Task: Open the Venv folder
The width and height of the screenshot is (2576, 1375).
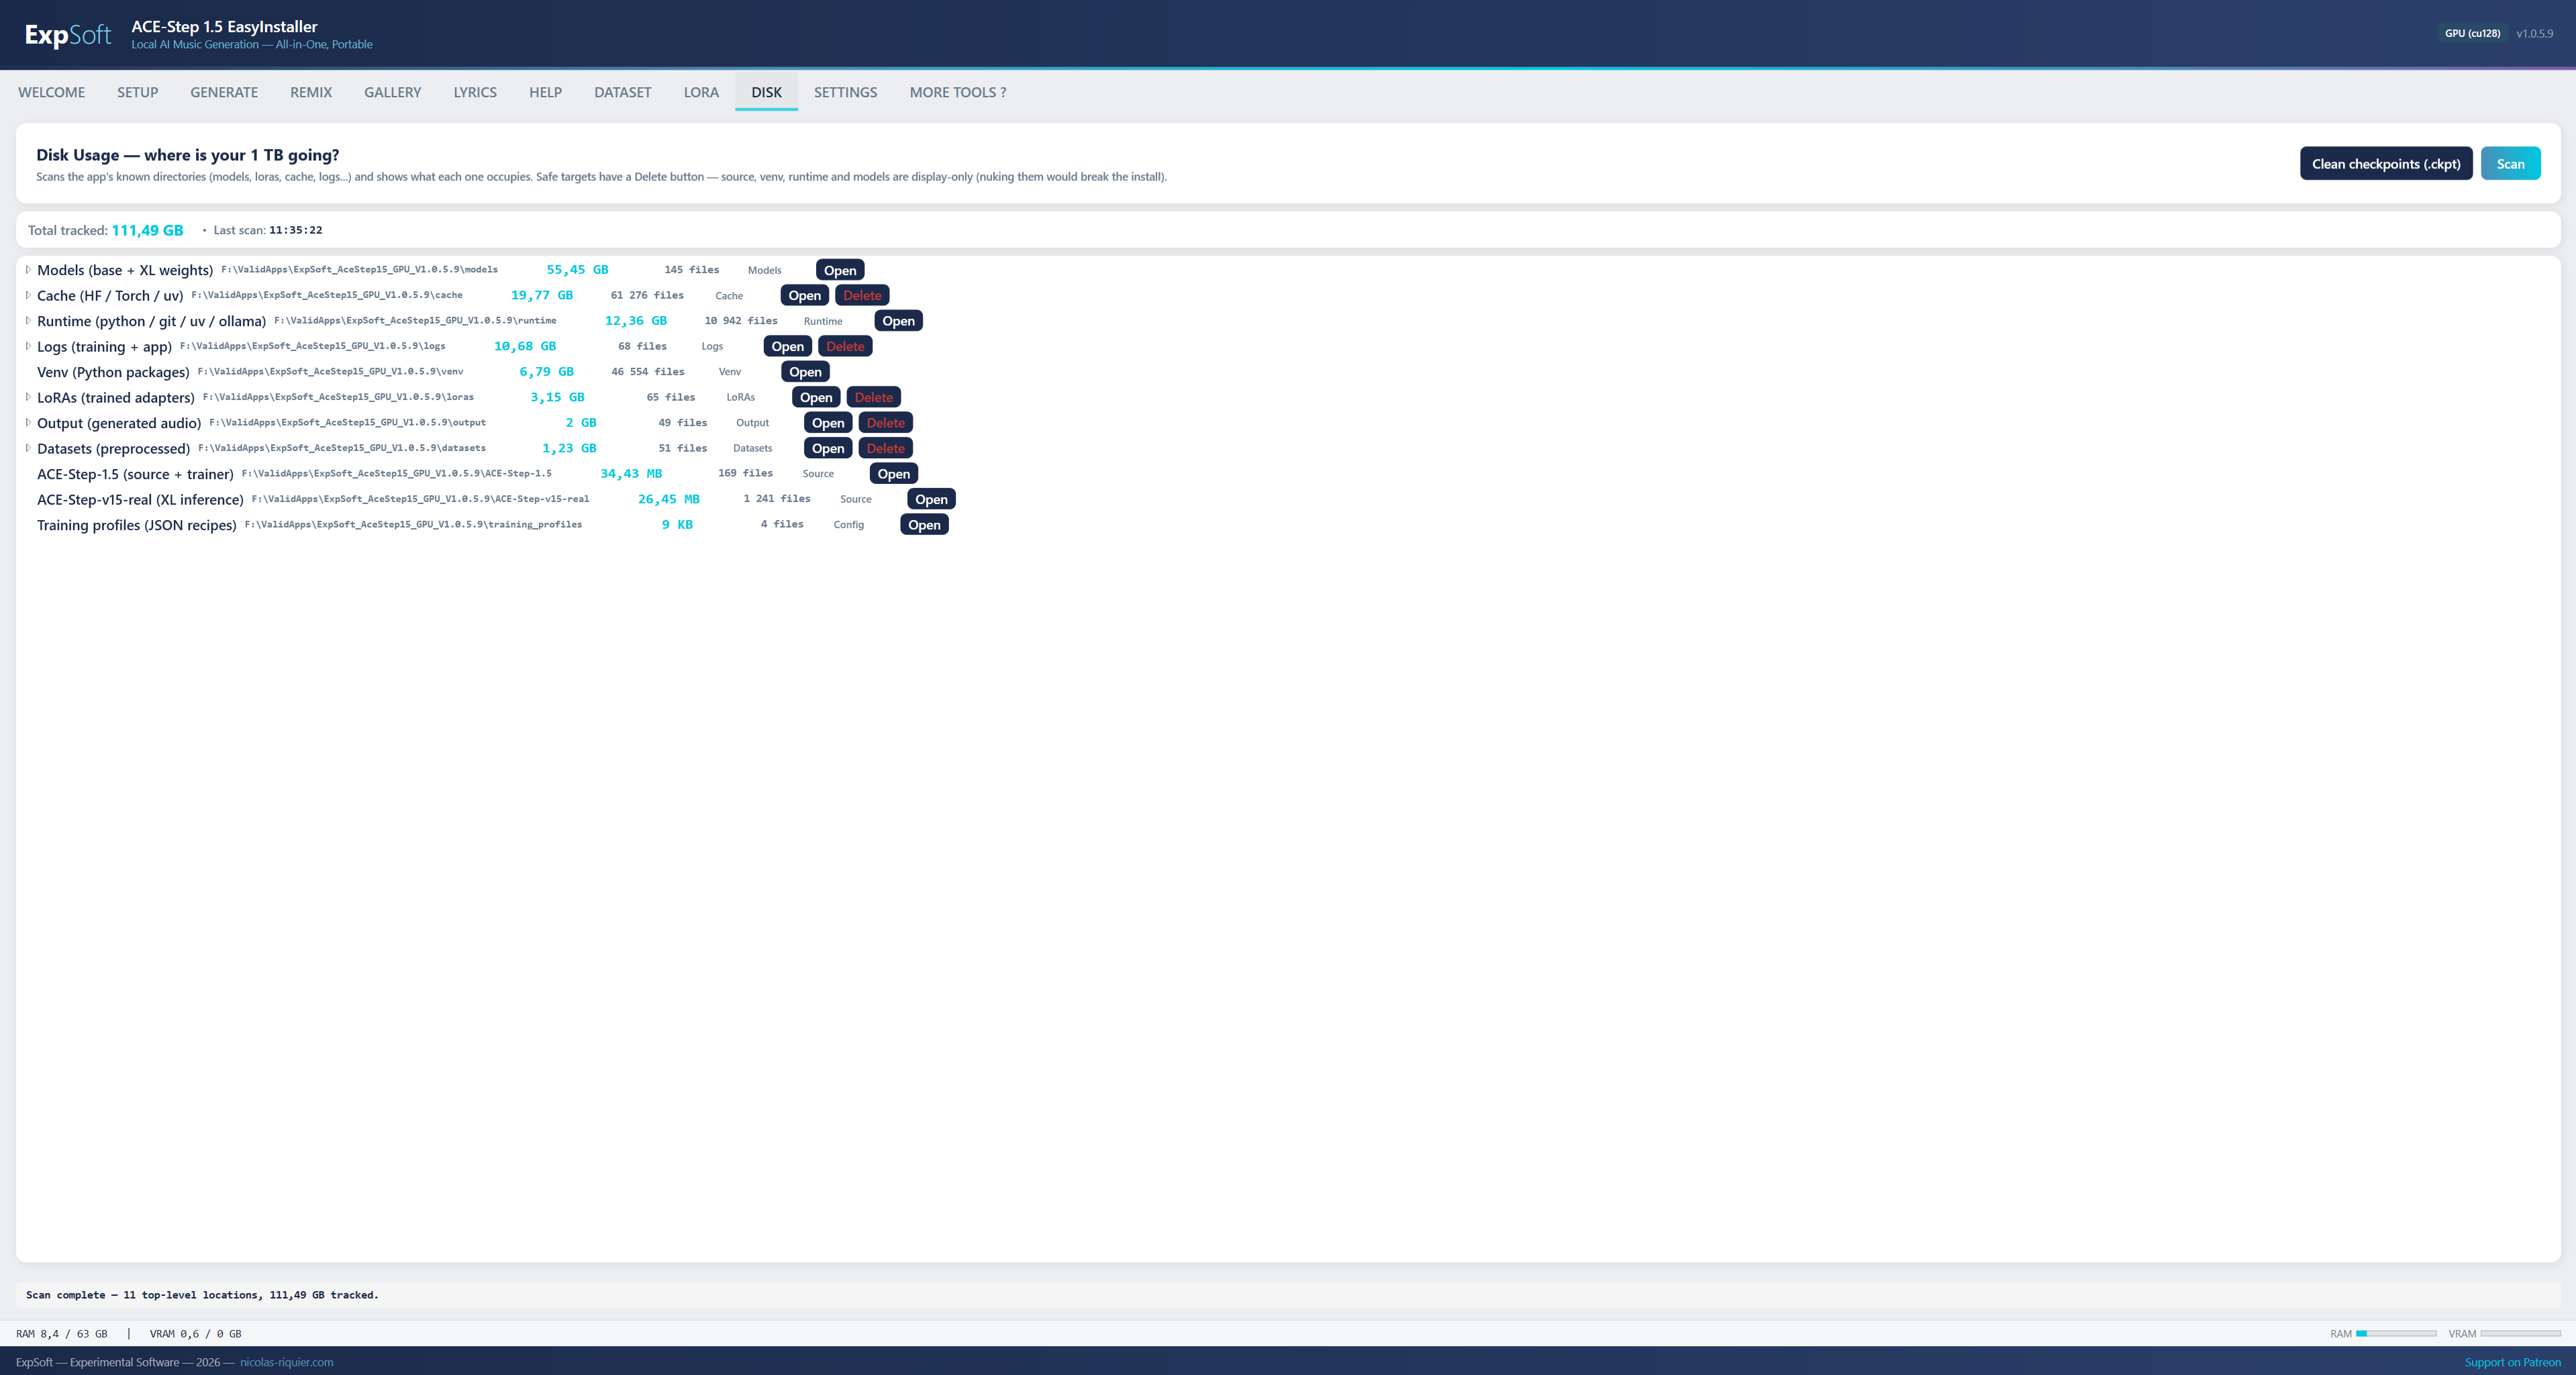Action: pos(805,372)
